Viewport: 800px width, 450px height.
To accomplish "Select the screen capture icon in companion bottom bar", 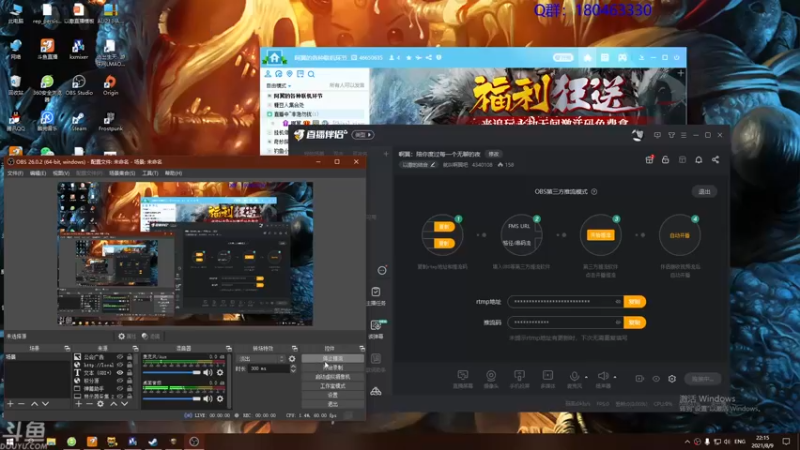I will 463,376.
